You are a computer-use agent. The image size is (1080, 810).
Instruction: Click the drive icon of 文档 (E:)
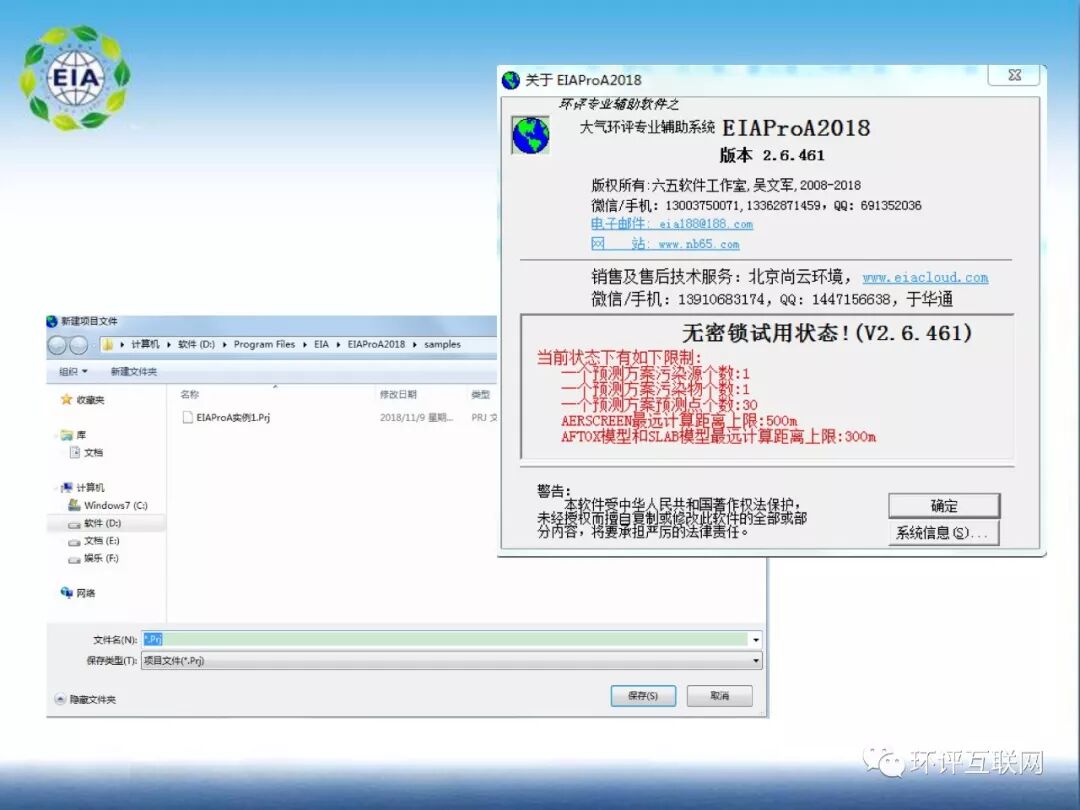(x=74, y=541)
